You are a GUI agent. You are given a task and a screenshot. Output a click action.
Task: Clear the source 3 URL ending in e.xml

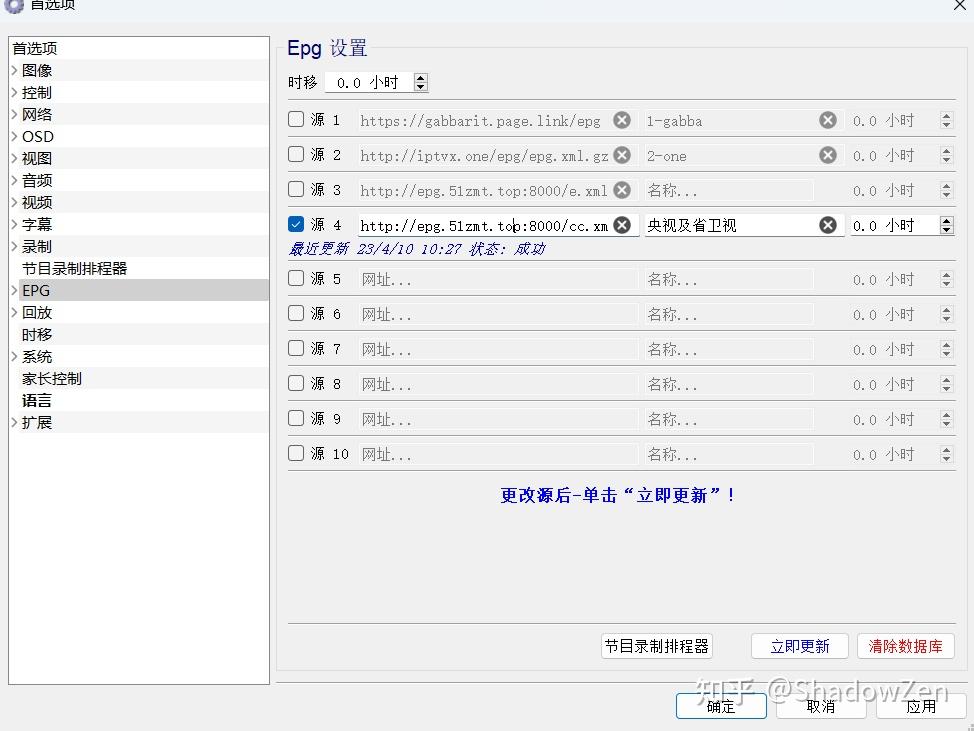click(x=621, y=189)
